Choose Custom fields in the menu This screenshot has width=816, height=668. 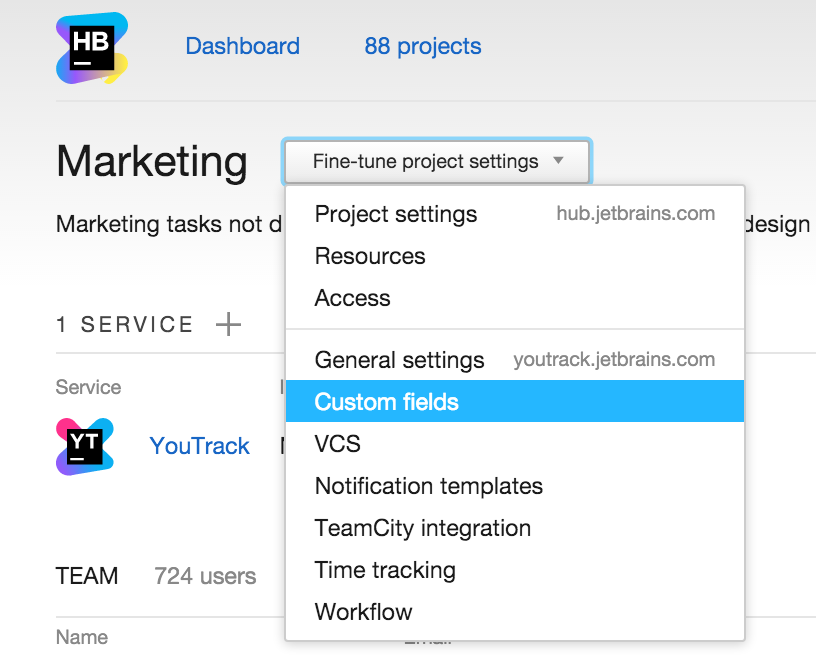tap(515, 401)
